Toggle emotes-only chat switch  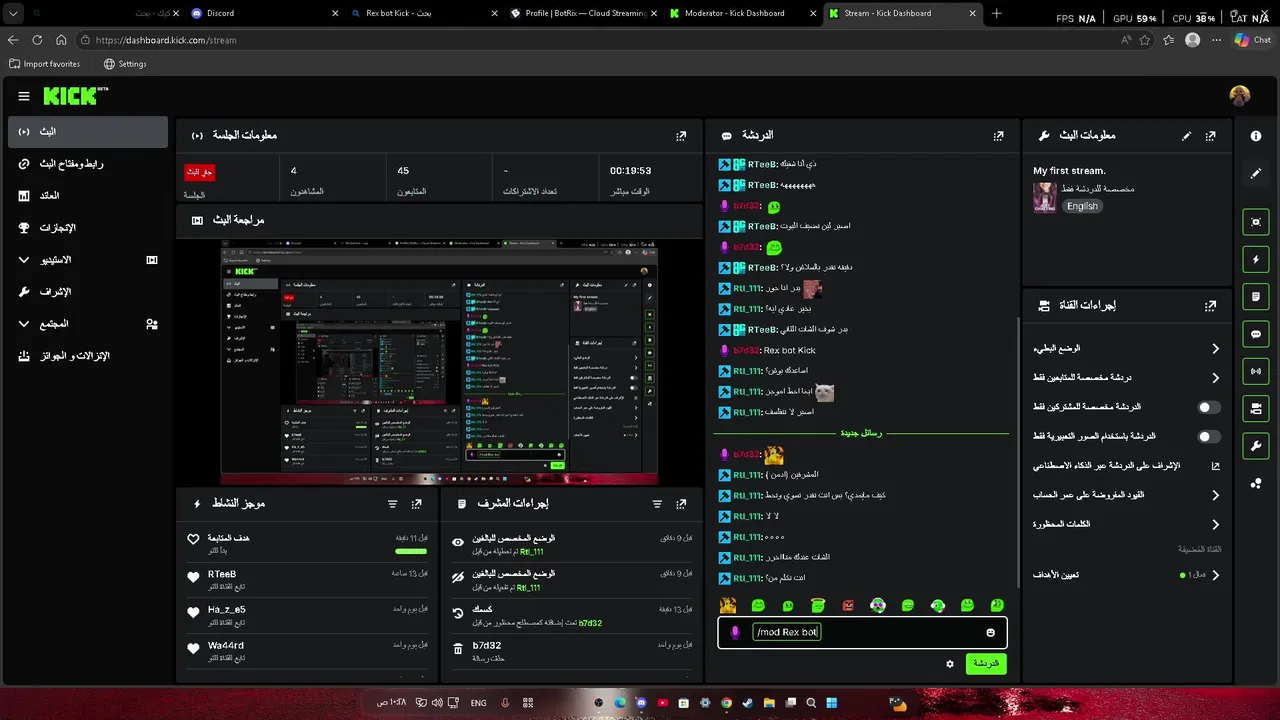[1209, 436]
